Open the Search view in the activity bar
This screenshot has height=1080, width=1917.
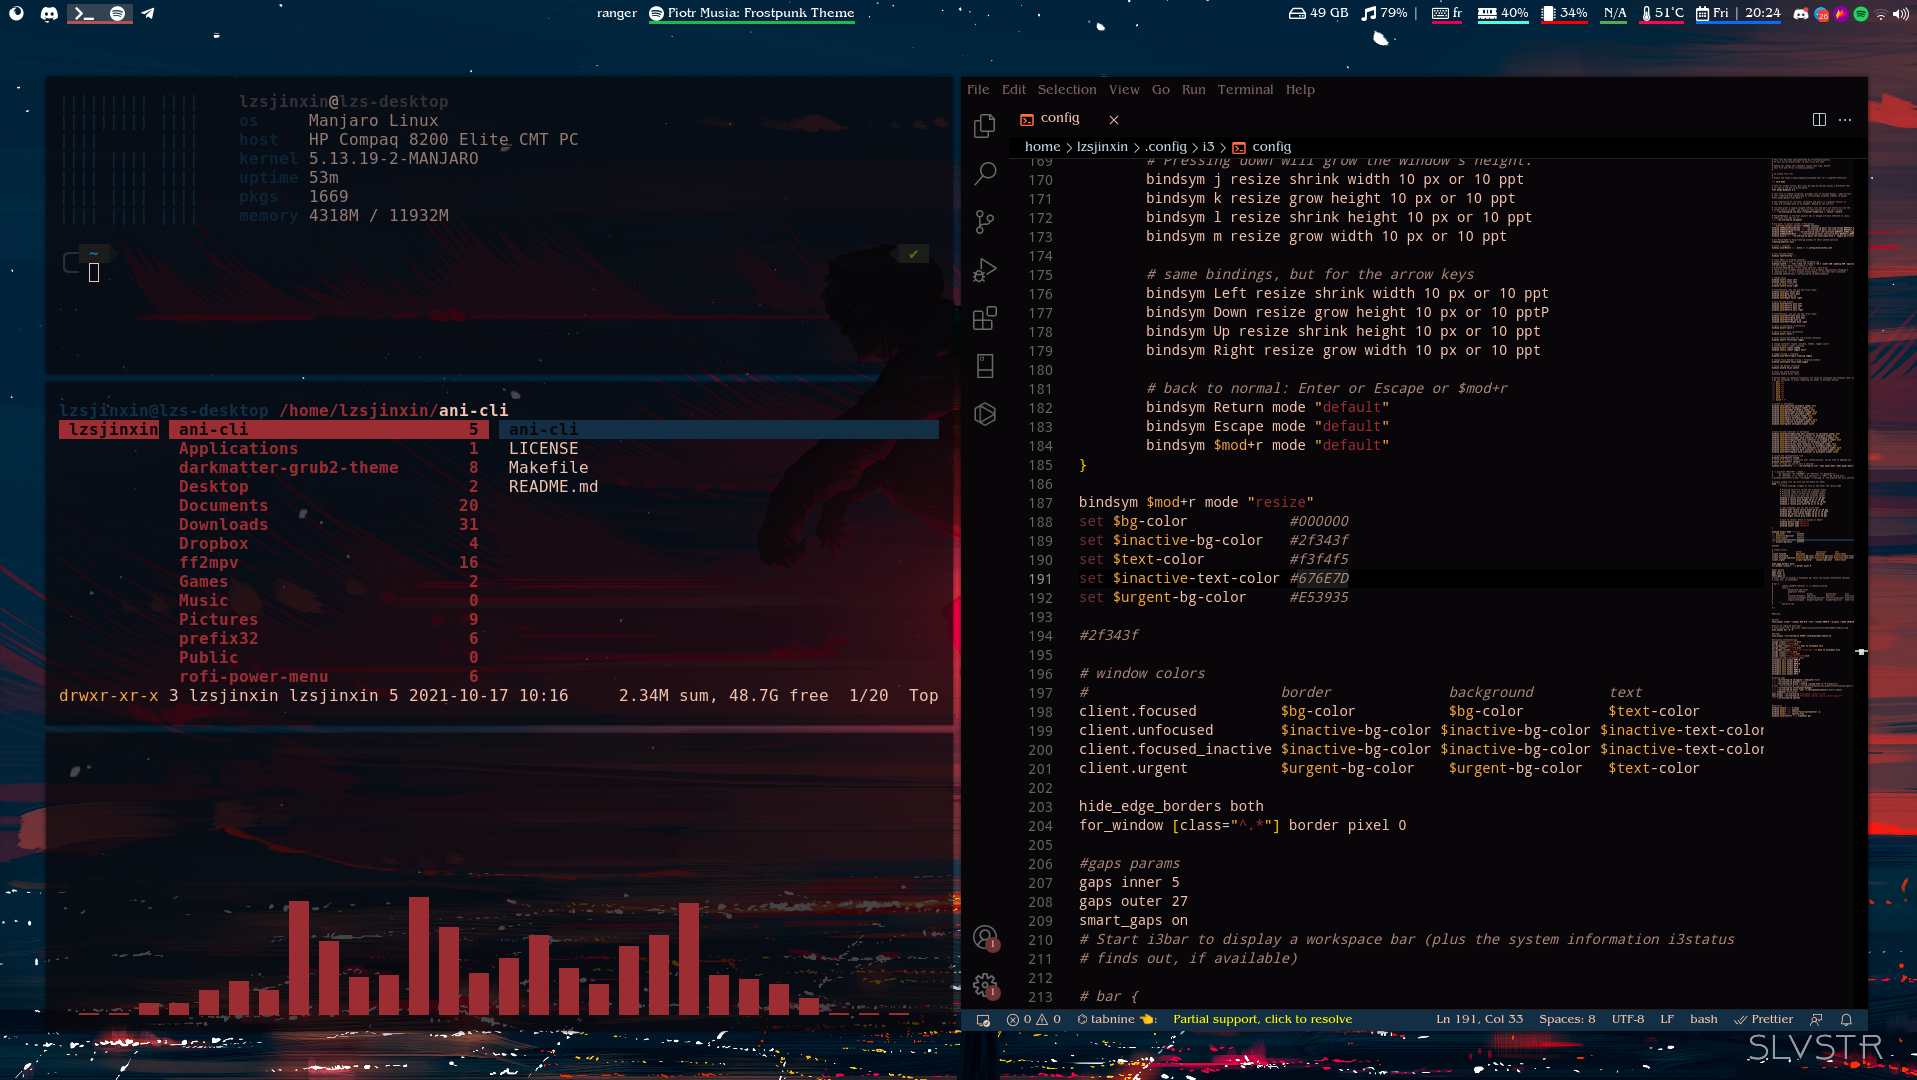[984, 173]
